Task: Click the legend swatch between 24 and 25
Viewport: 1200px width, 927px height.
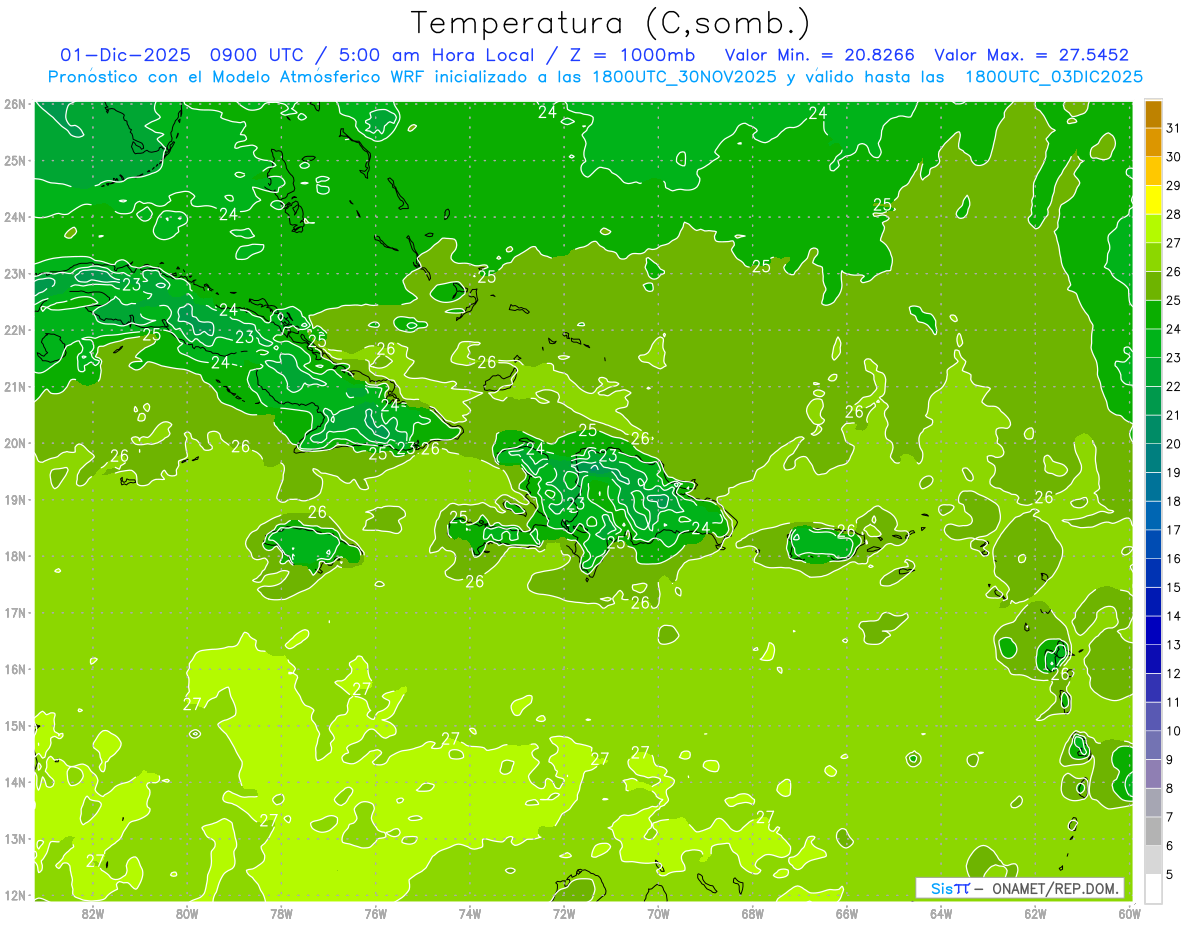Action: (x=1153, y=315)
